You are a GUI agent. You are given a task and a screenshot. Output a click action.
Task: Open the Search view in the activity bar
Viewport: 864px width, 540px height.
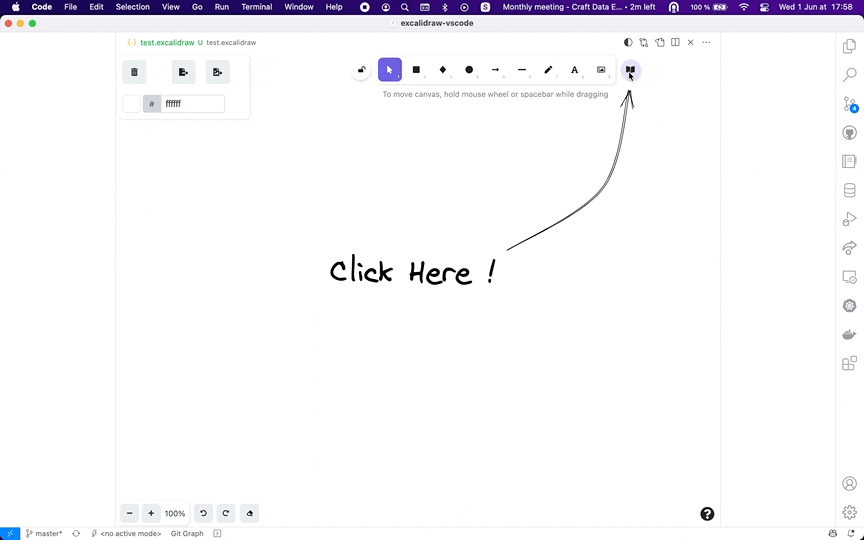[850, 74]
